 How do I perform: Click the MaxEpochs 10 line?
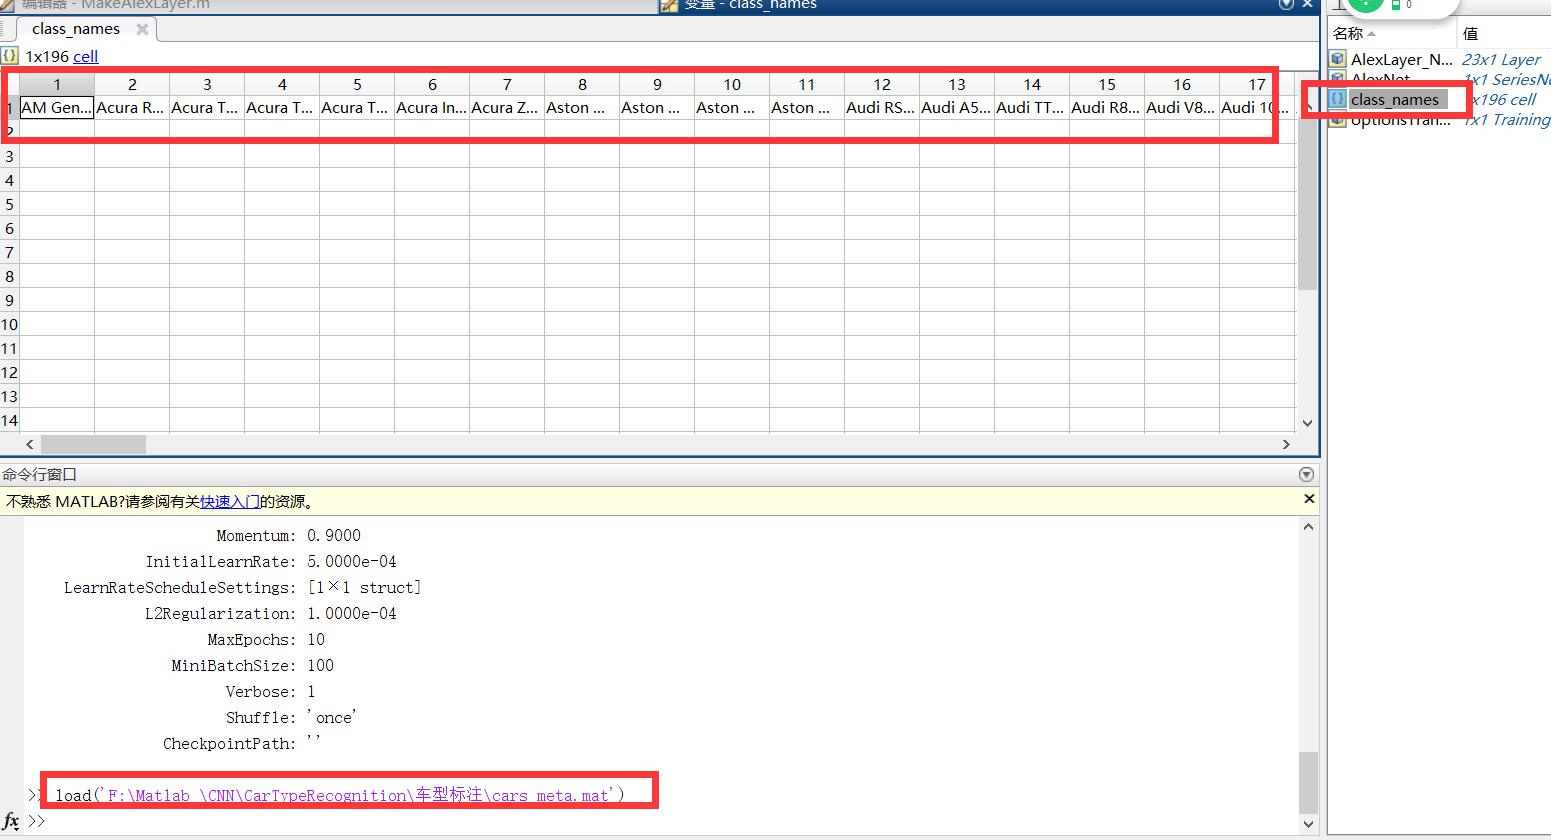[266, 640]
